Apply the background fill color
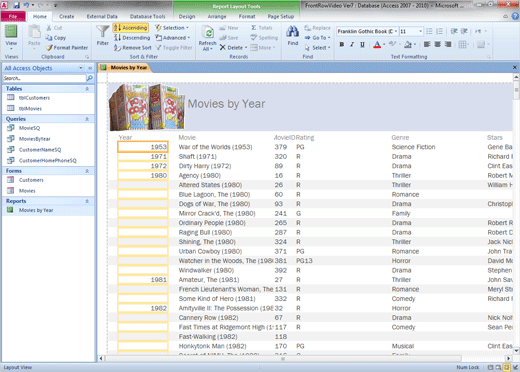520x372 pixels. (x=408, y=44)
